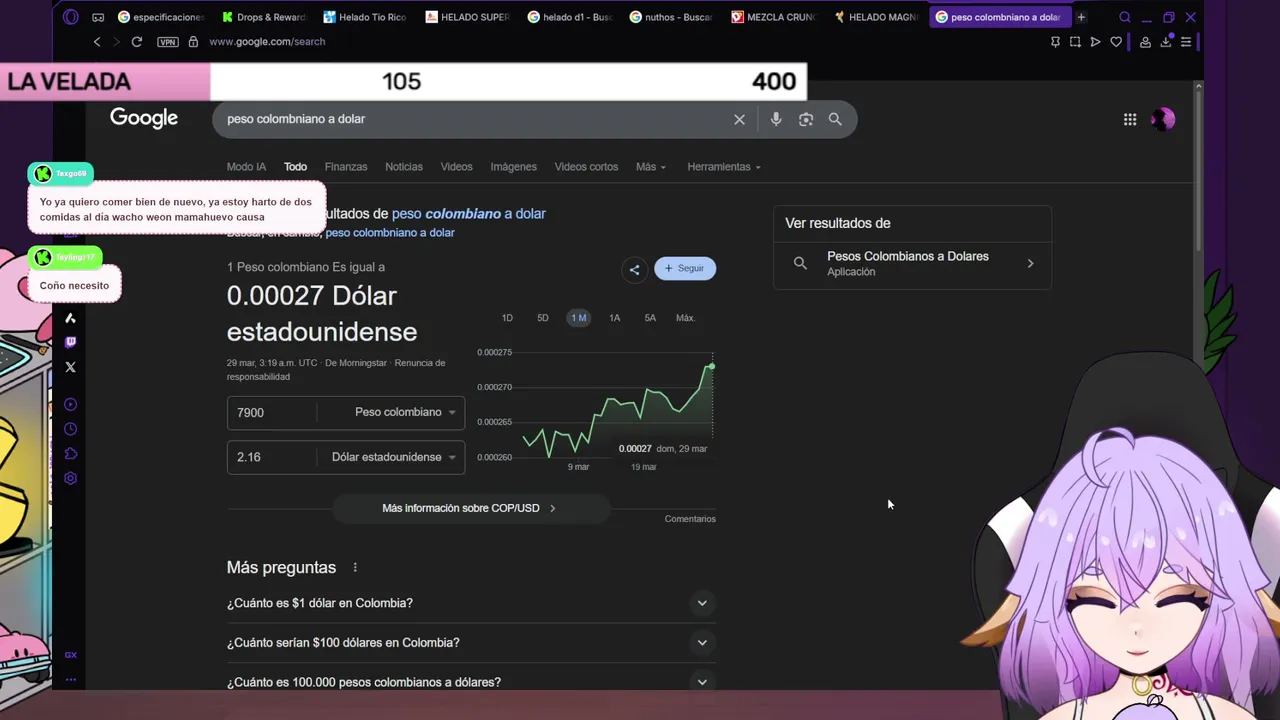
Task: Search by image camera lens icon
Action: 806,119
